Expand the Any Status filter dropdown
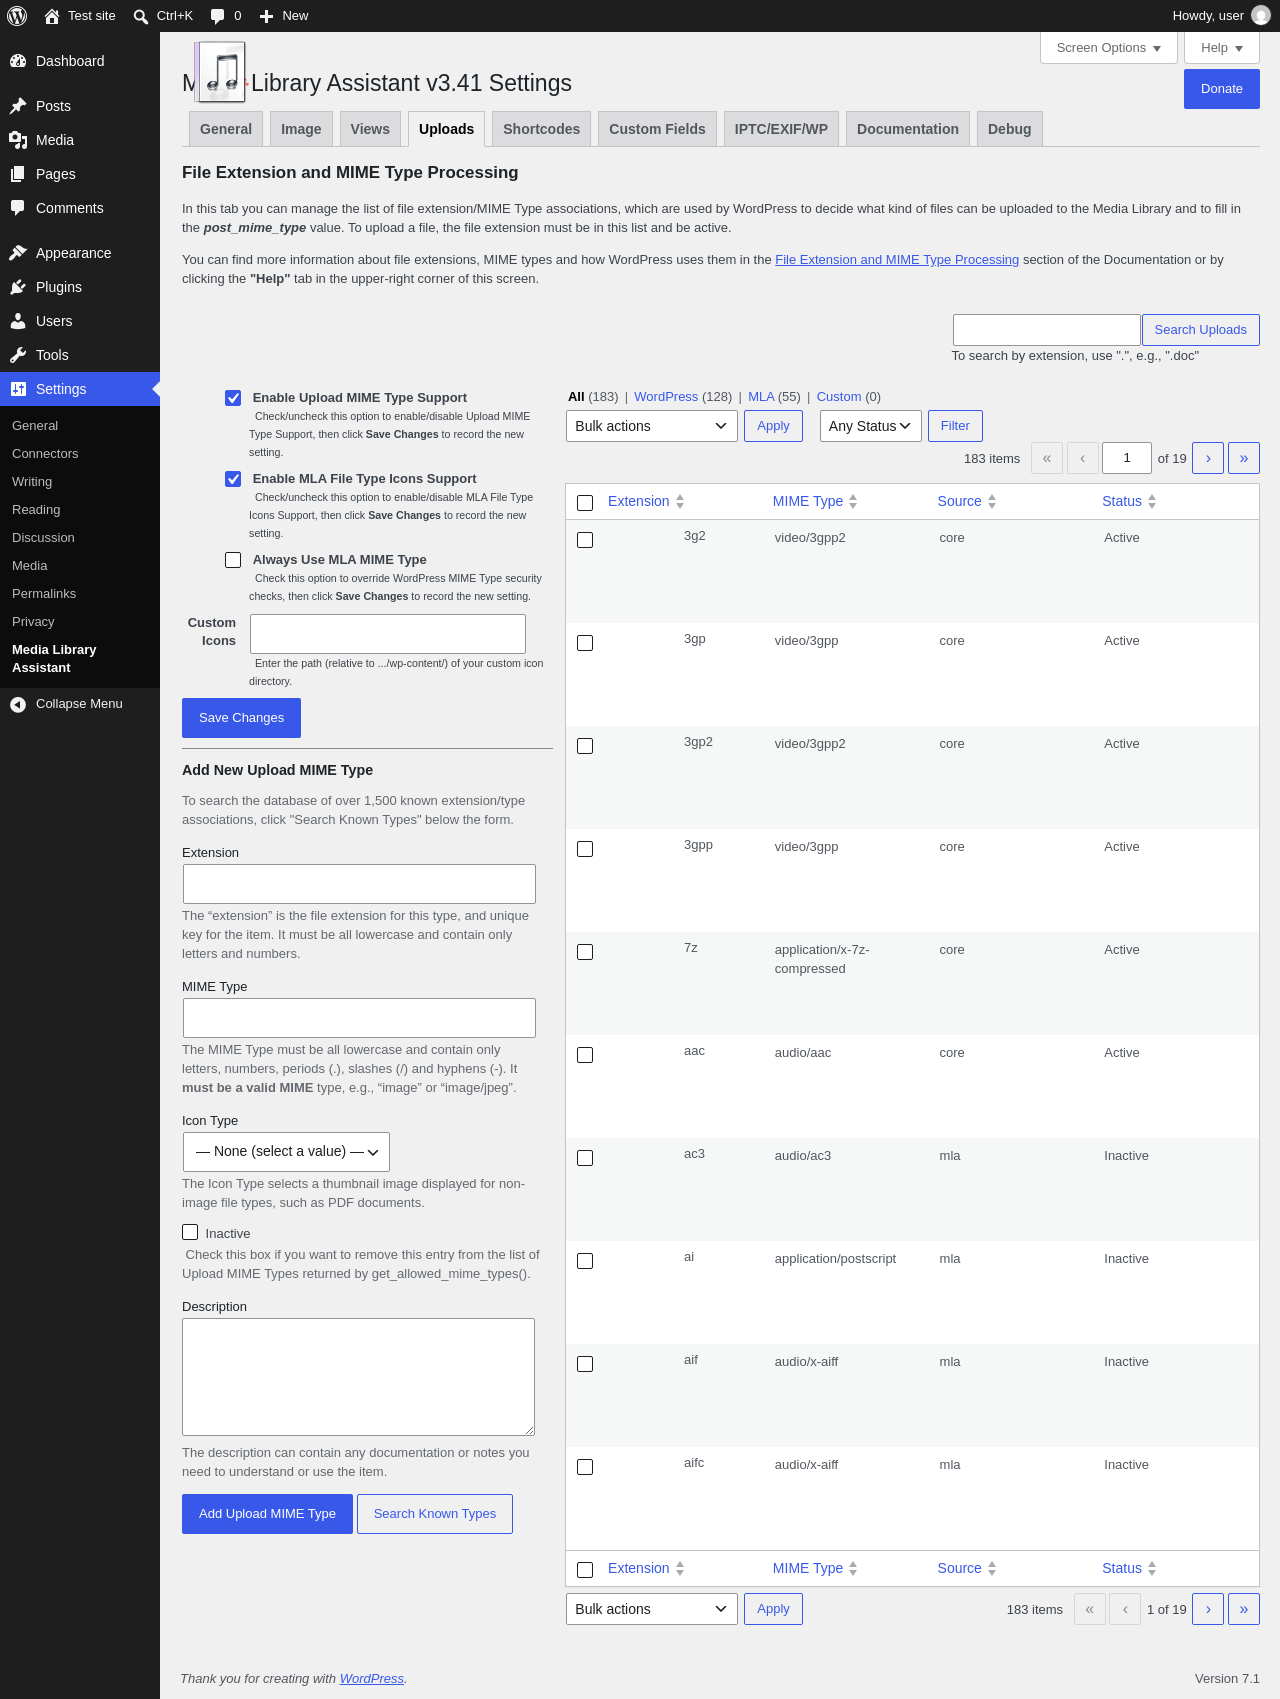 point(871,426)
